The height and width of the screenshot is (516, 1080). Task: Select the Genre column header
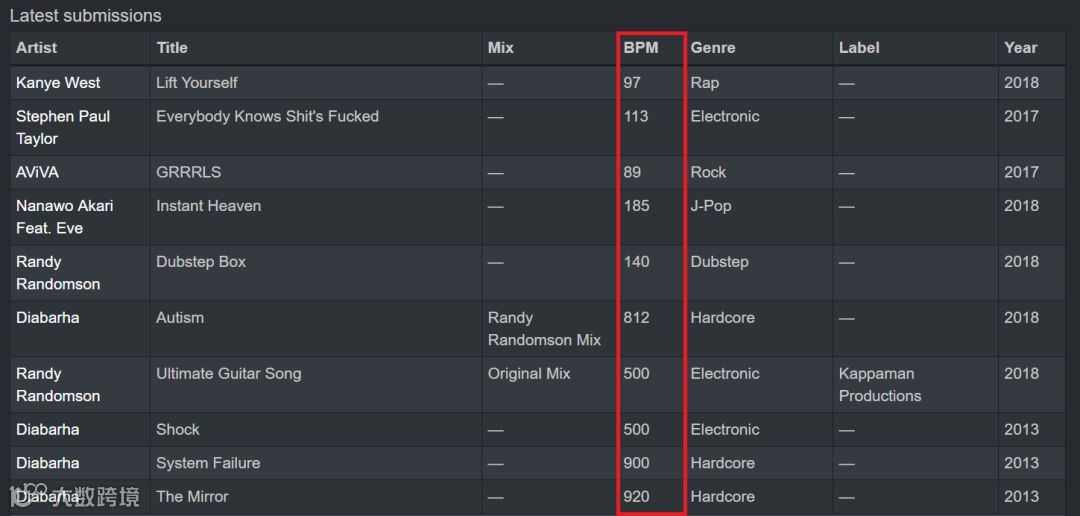click(713, 48)
